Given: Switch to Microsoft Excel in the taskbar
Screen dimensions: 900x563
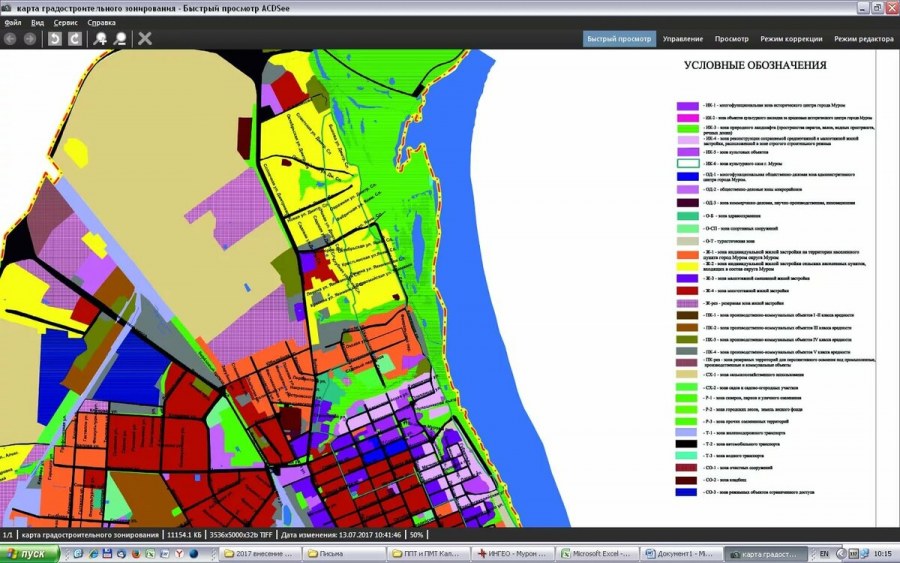Looking at the screenshot, I should click(x=597, y=554).
